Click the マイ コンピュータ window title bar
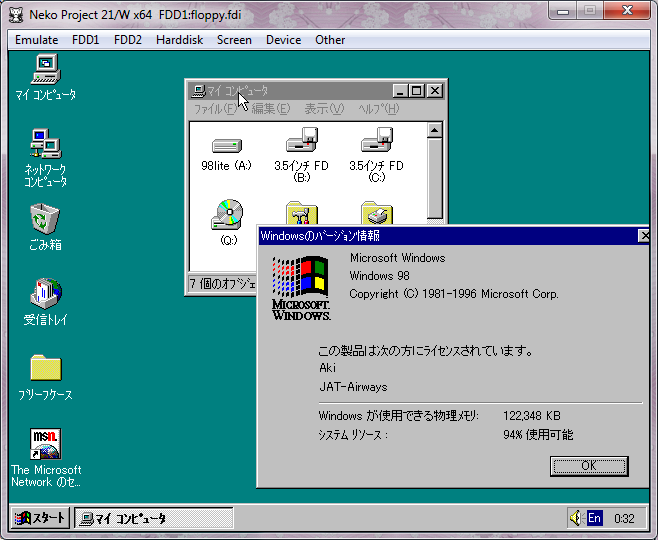 pos(317,91)
